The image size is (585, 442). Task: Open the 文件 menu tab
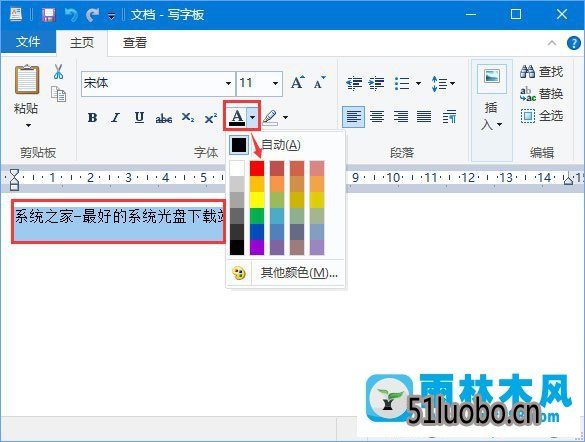point(28,42)
